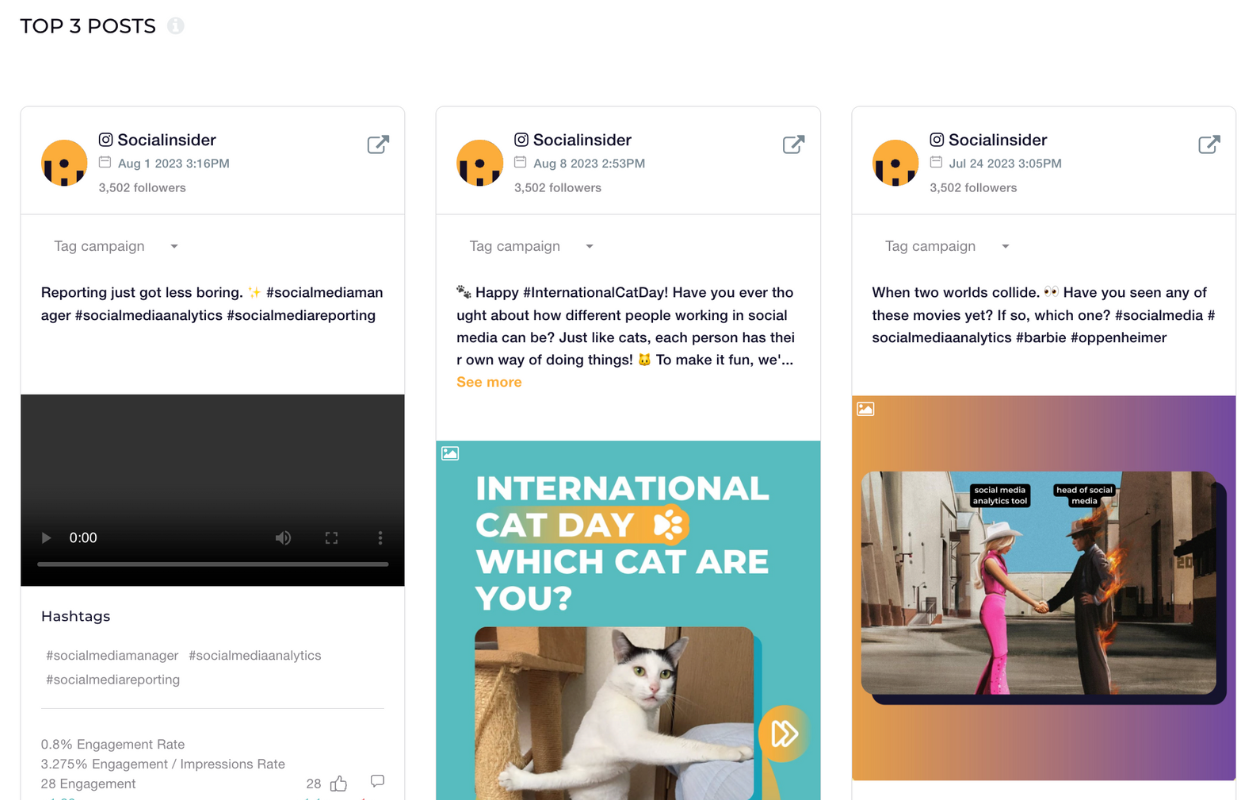
Task: Click the 'Happy #InternationalCatDay' caption text
Action: (x=626, y=326)
